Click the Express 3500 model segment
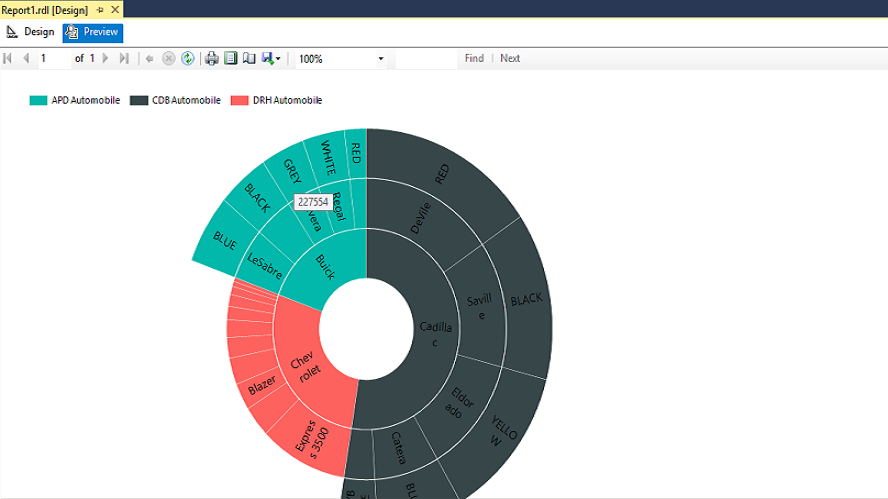888x499 pixels. 313,442
